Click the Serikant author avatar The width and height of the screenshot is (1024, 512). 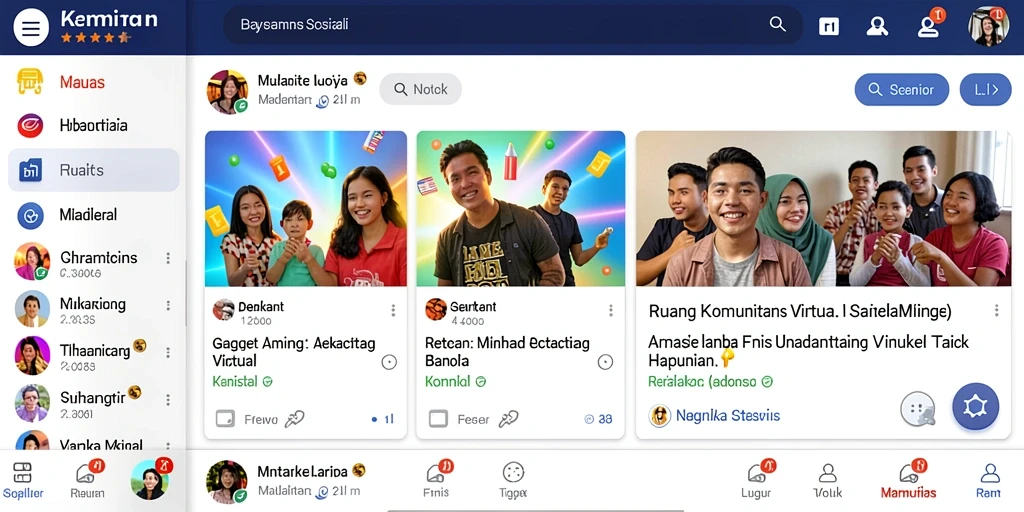[436, 309]
